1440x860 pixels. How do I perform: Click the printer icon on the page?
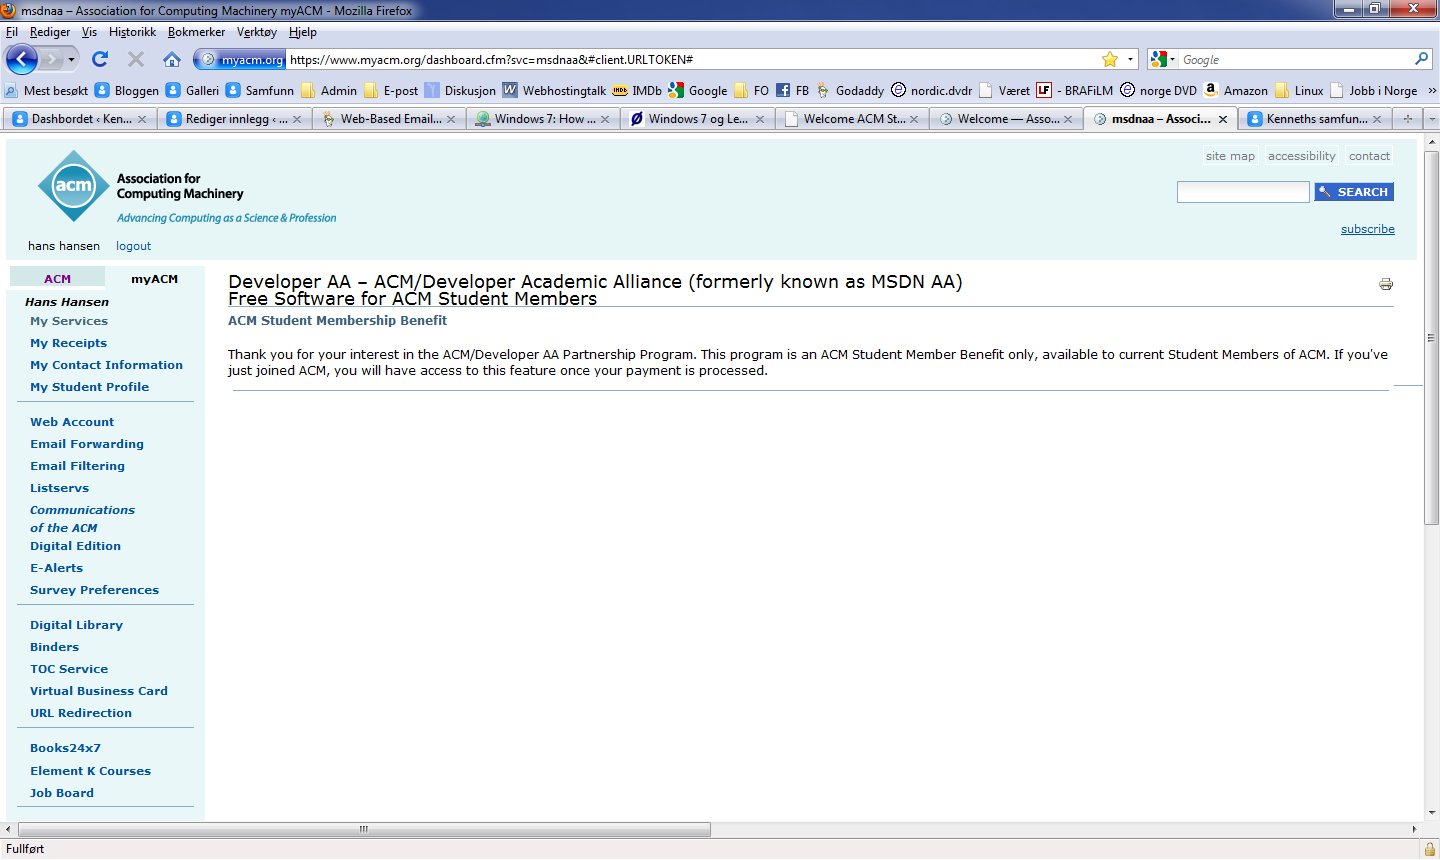[x=1386, y=284]
